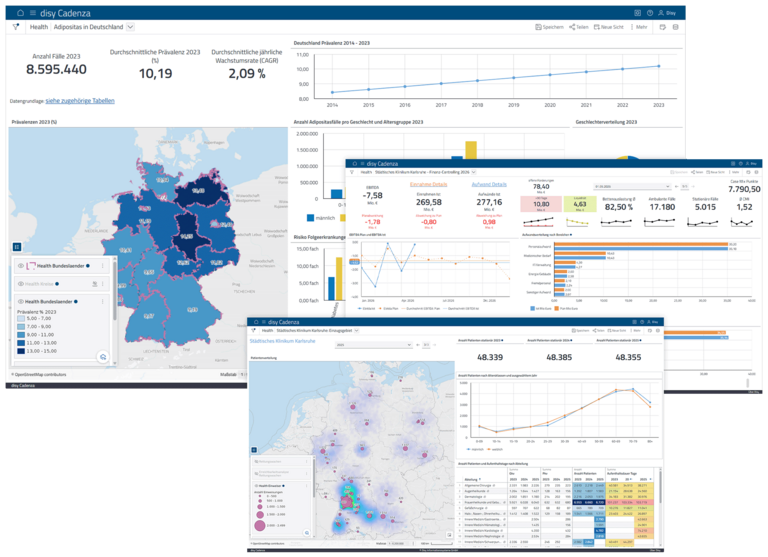Click next-year arrow in Einzugsgebiet window
The height and width of the screenshot is (557, 768).
[x=434, y=345]
